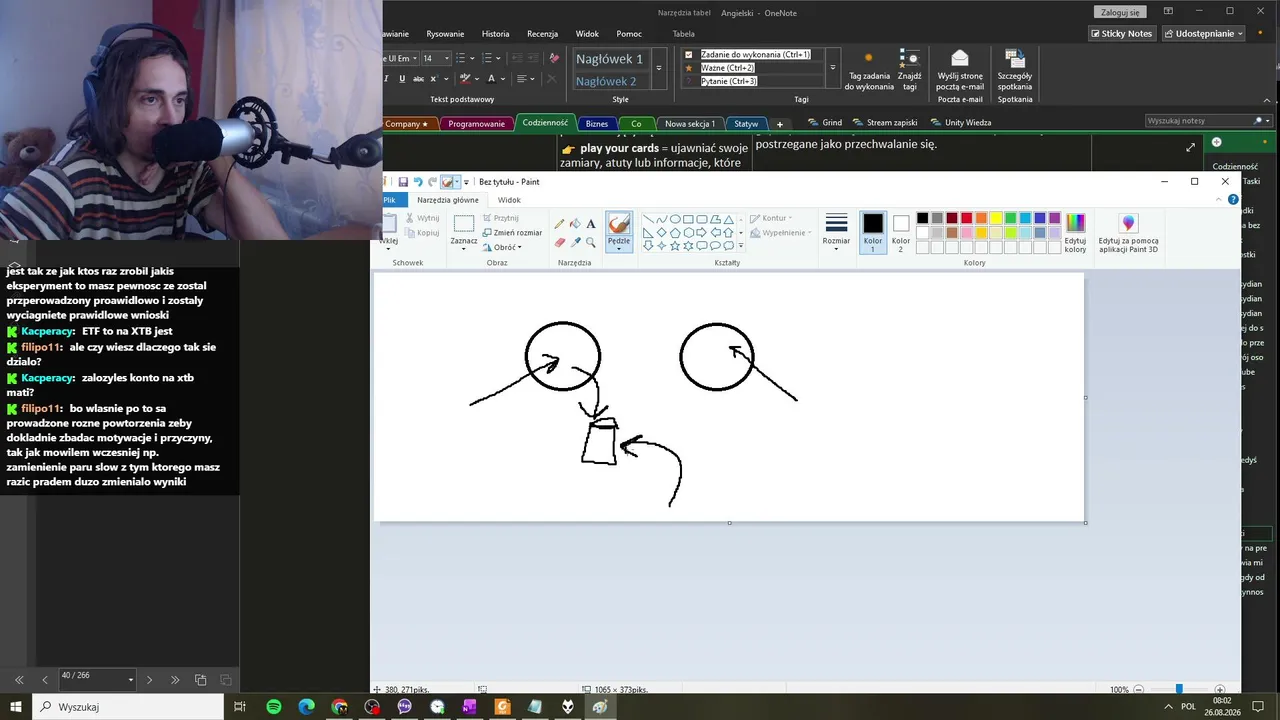Click Zmień rozmiar in Paint
Screen dimensions: 1280x720
click(512, 233)
